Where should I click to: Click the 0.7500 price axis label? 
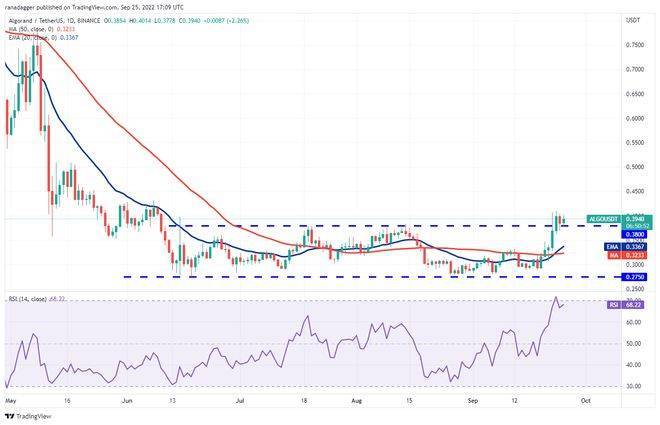click(606, 44)
